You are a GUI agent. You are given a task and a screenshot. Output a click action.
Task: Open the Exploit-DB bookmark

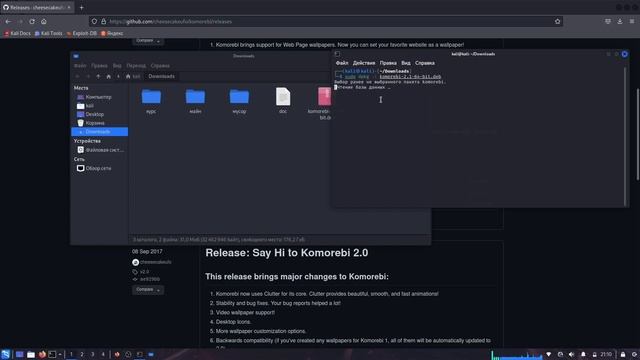tap(82, 33)
